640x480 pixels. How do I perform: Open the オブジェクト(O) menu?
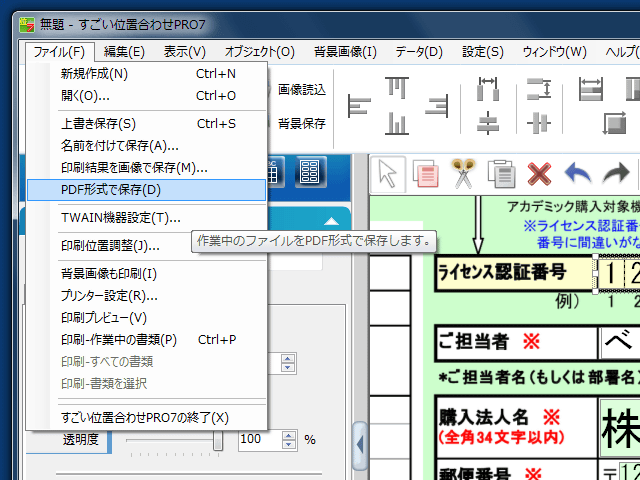coord(260,52)
